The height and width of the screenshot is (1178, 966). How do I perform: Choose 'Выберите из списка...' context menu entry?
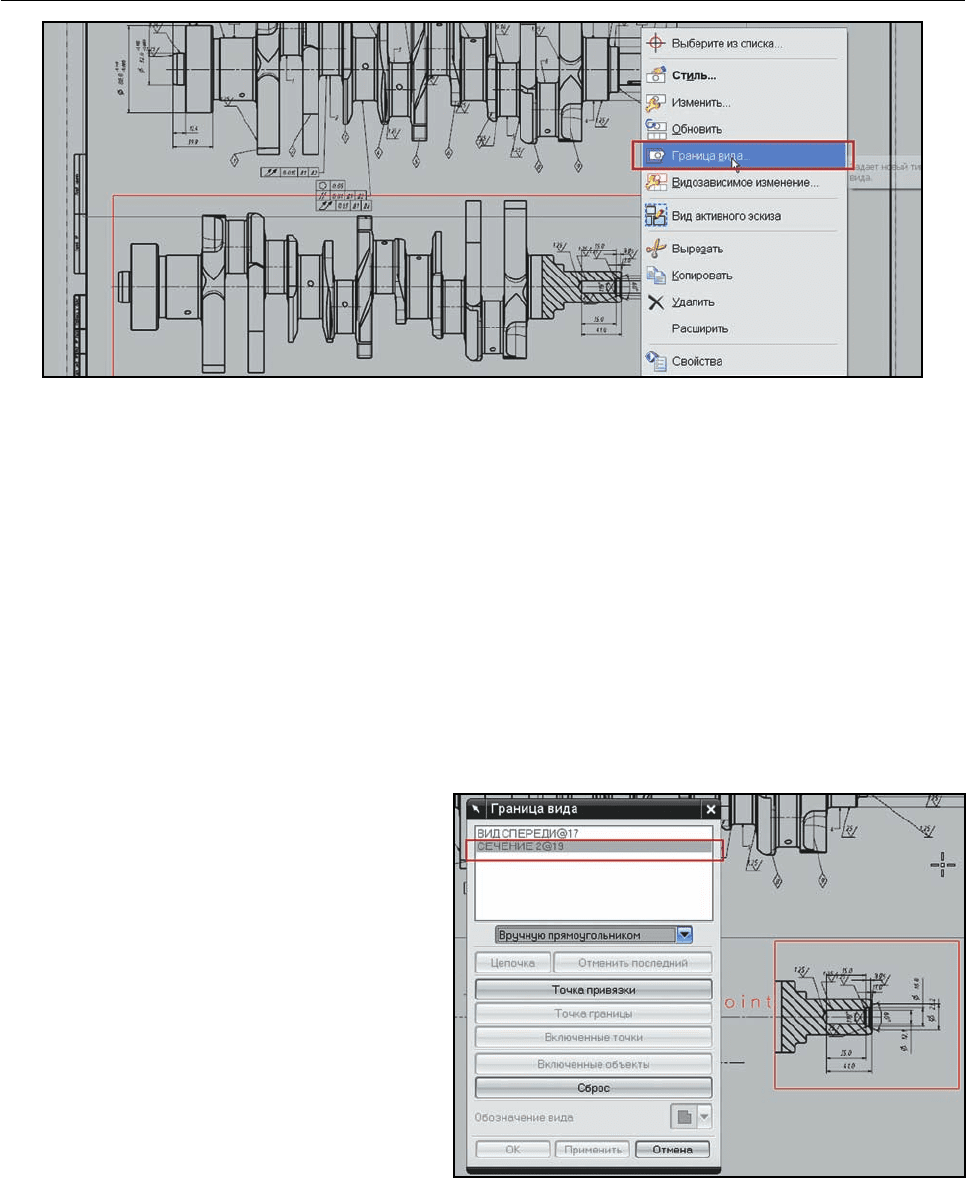click(744, 44)
